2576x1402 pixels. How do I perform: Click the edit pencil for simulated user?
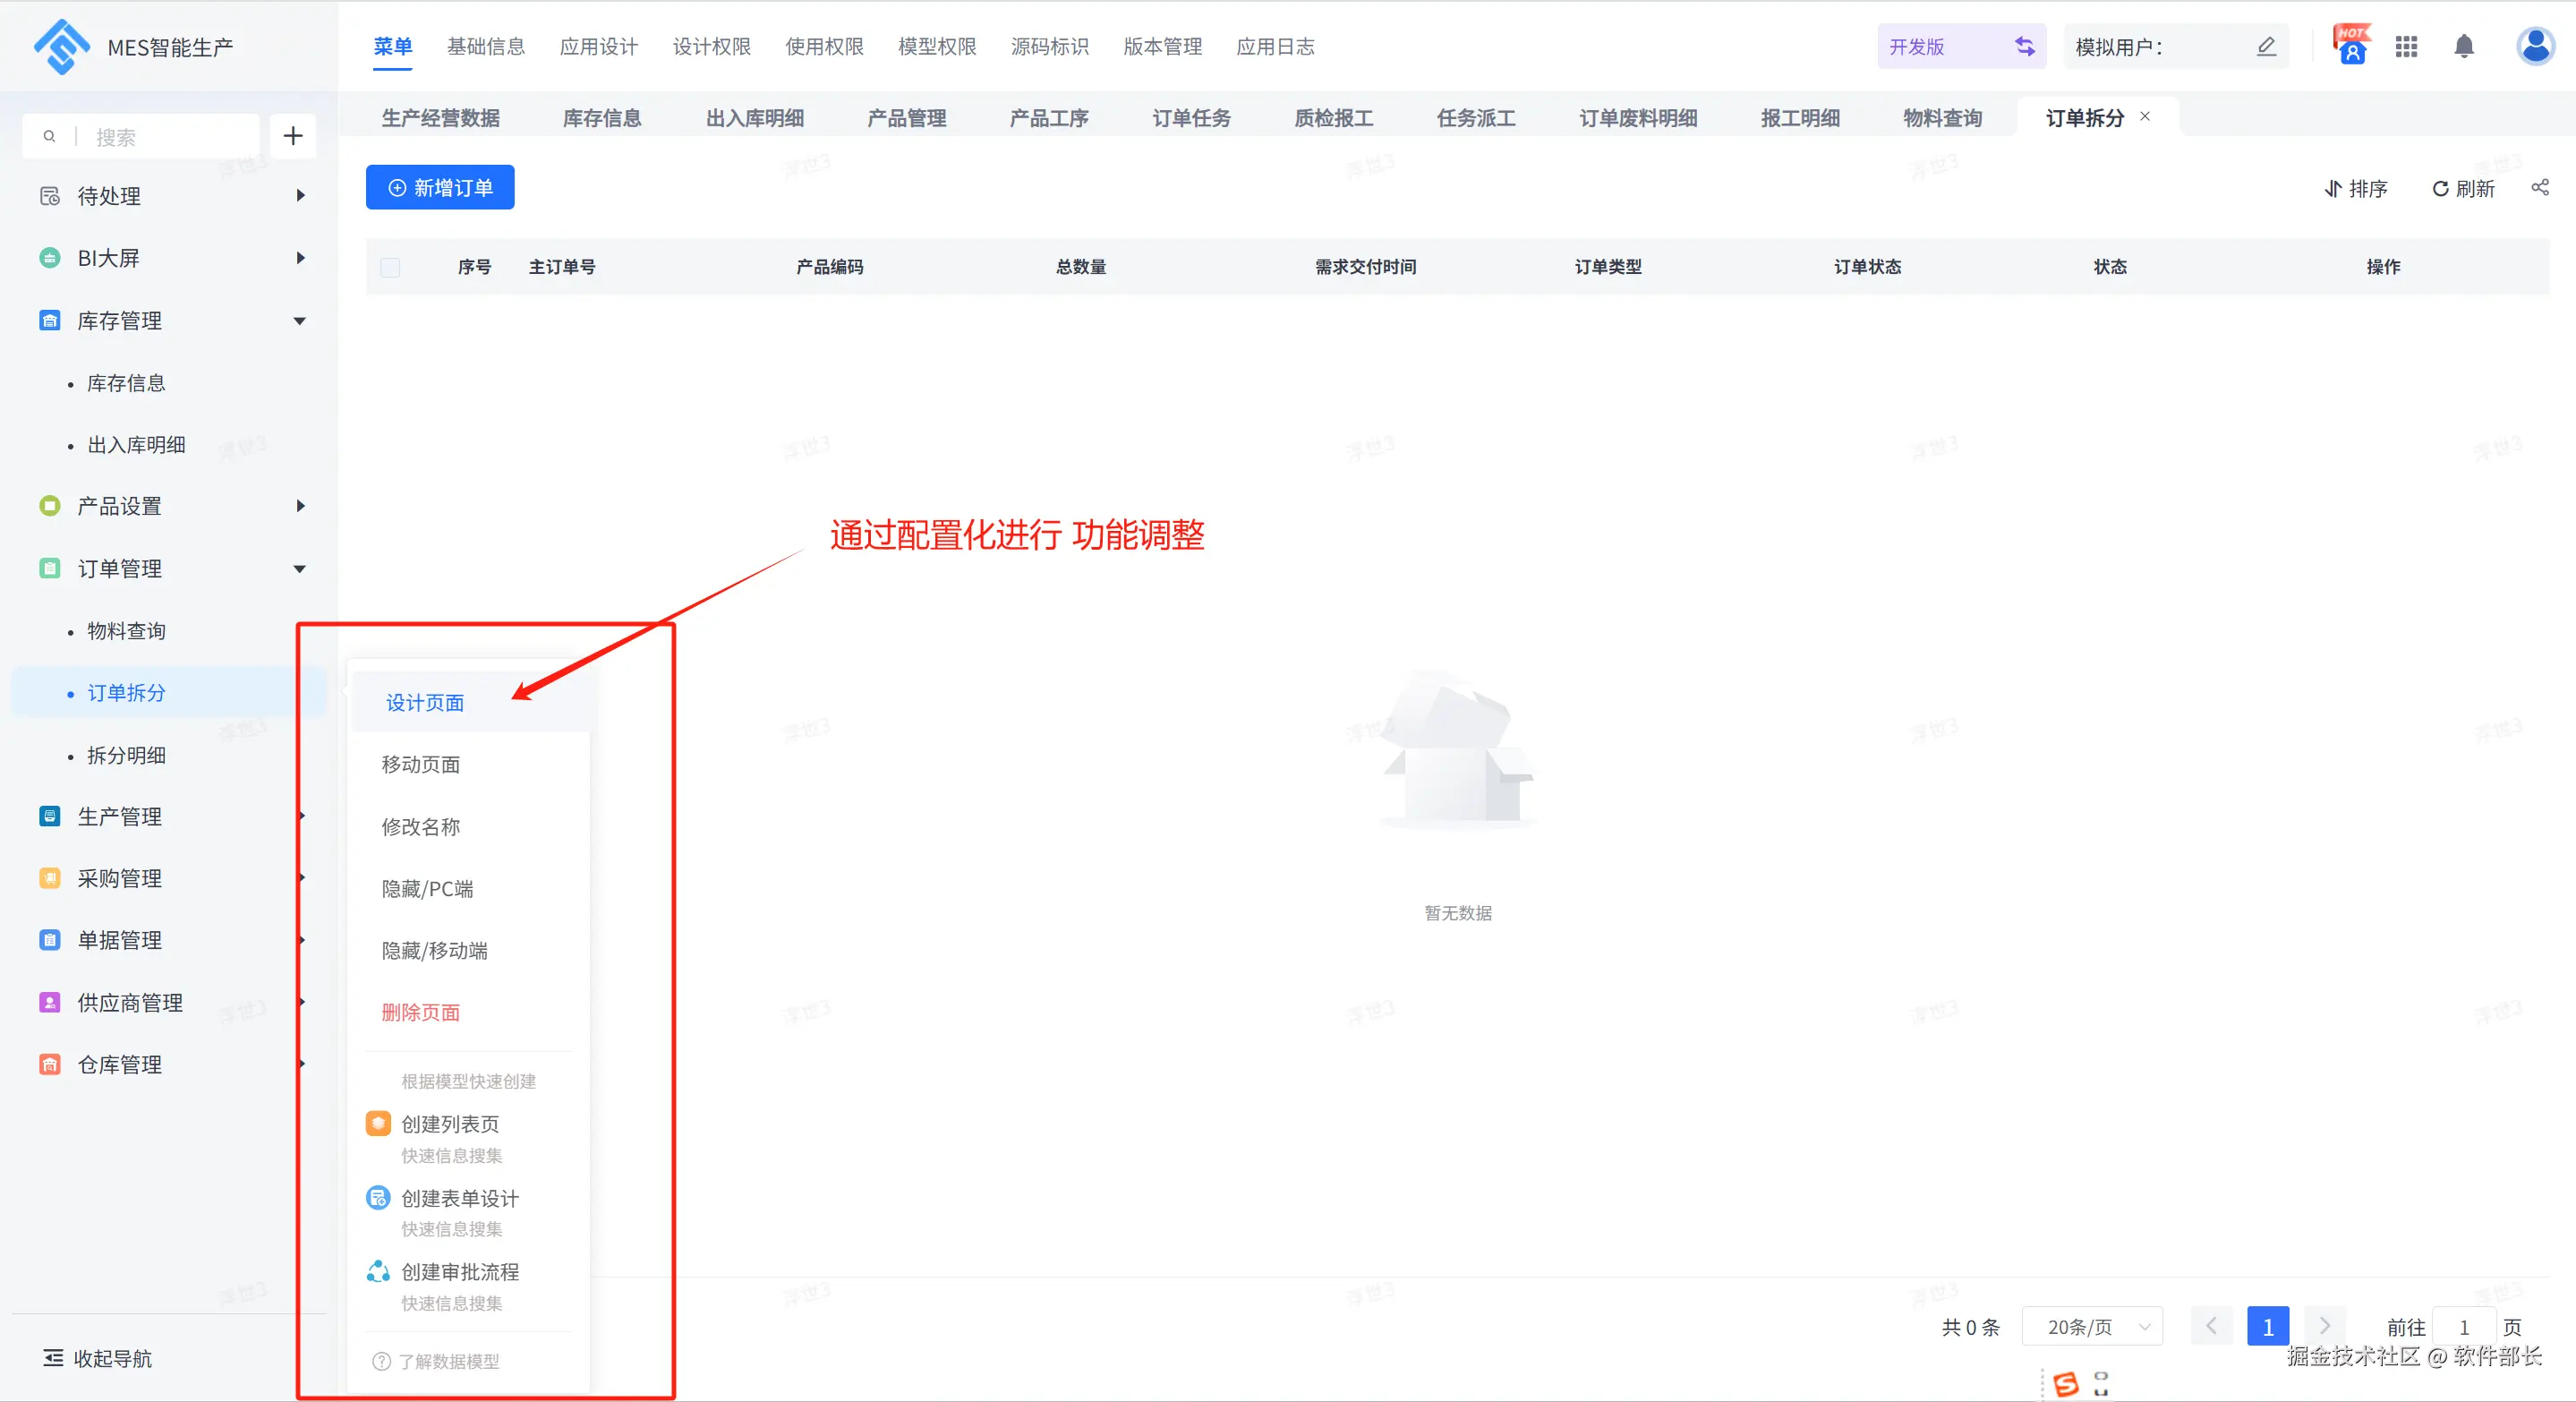tap(2266, 47)
